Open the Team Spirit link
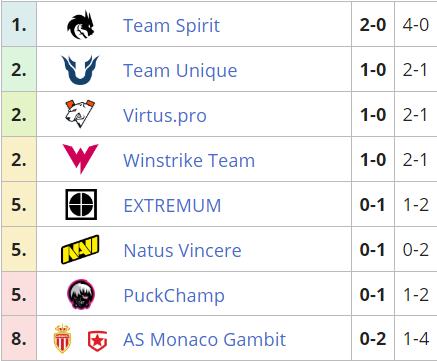 point(172,26)
